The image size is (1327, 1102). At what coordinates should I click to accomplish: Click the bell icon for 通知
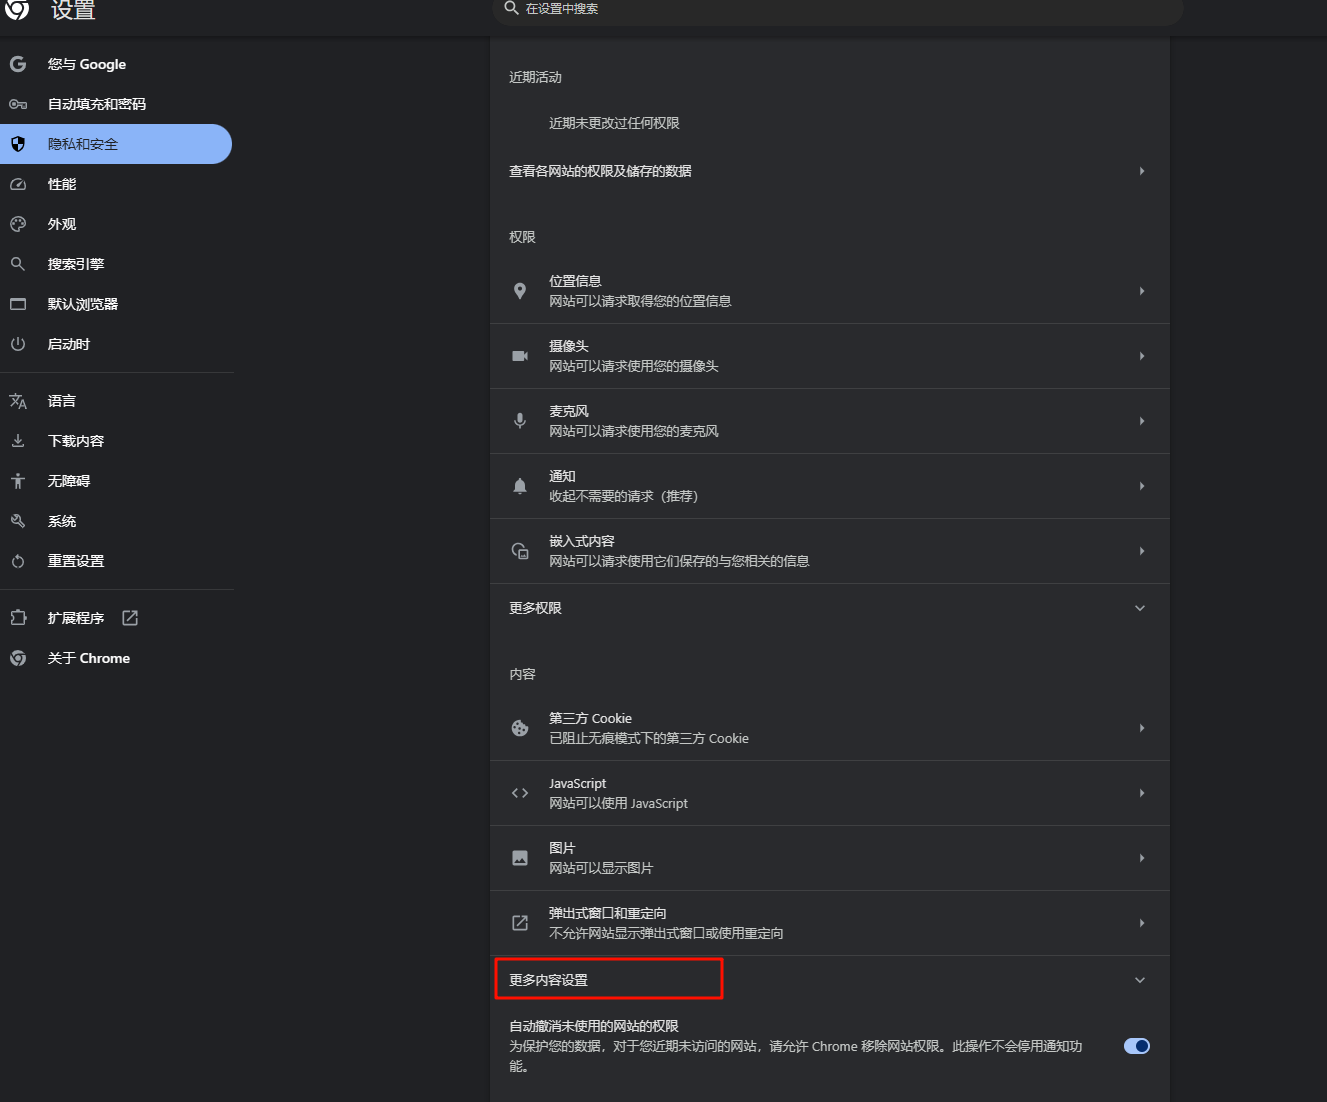[x=520, y=486]
